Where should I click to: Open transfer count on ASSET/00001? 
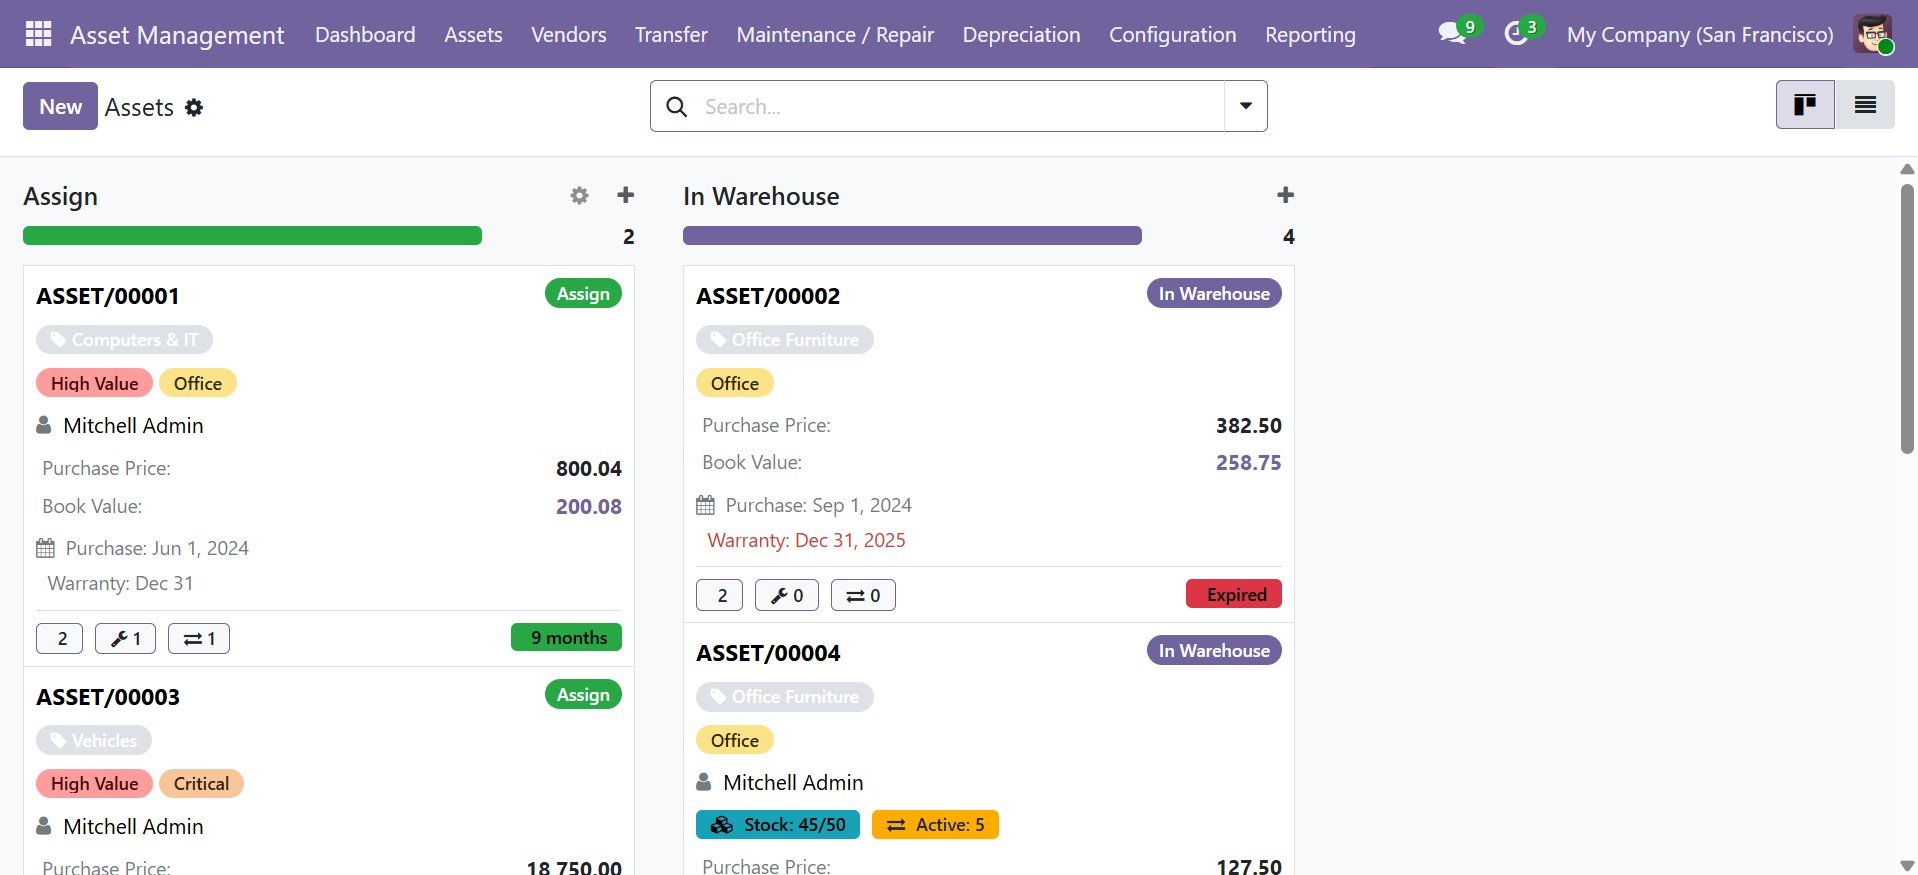pos(199,638)
